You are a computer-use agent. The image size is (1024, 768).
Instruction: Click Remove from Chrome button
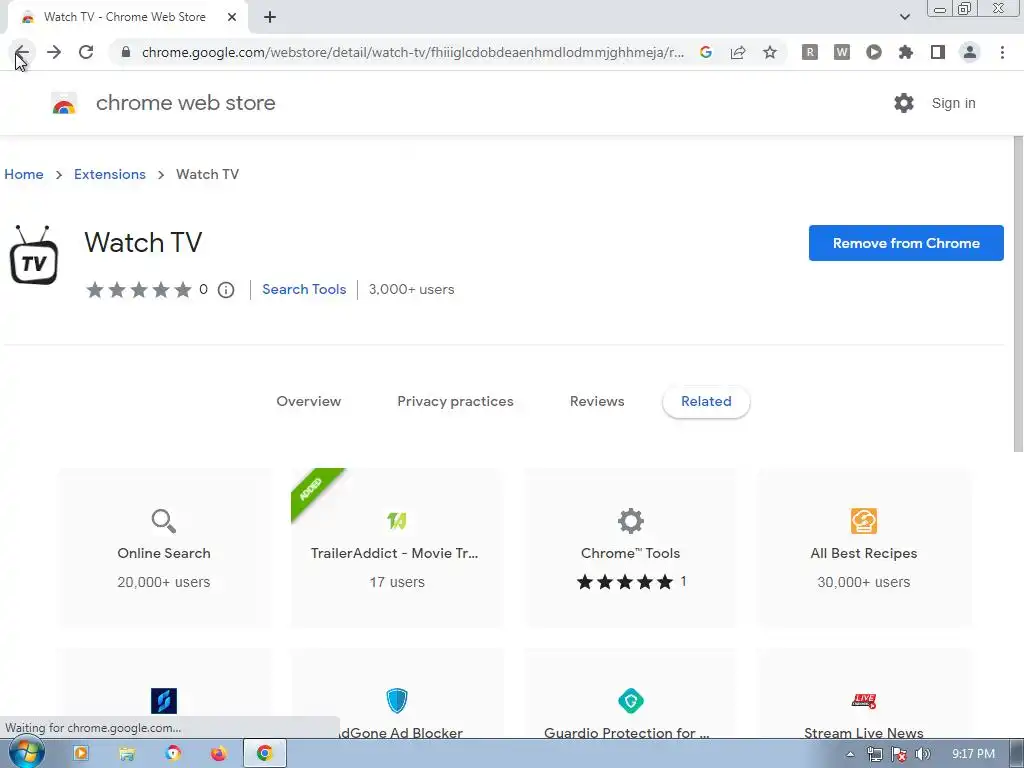pos(906,243)
